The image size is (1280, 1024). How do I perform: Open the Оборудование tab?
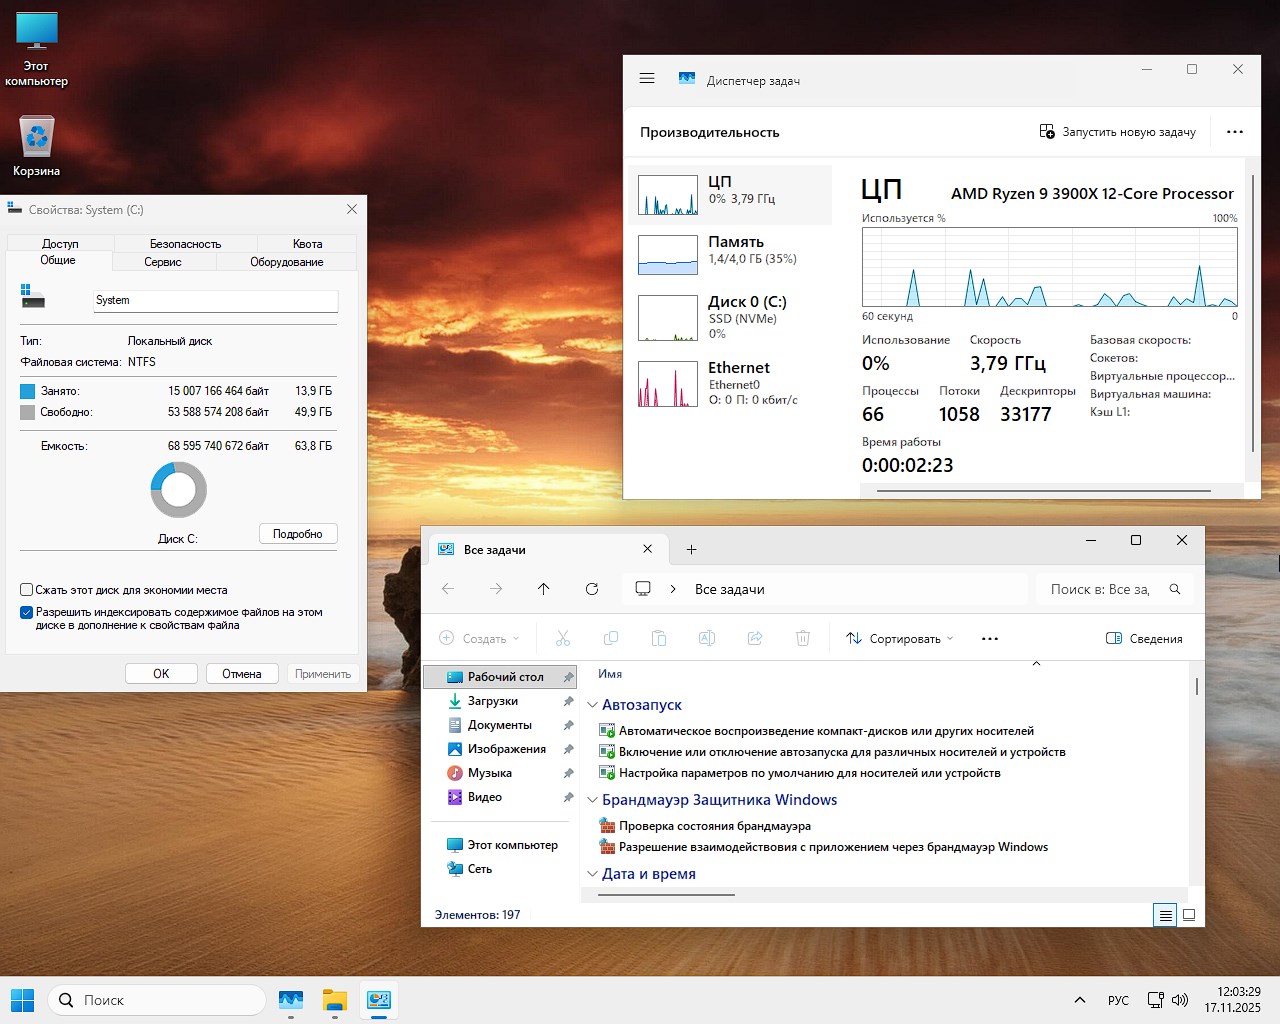click(x=286, y=262)
